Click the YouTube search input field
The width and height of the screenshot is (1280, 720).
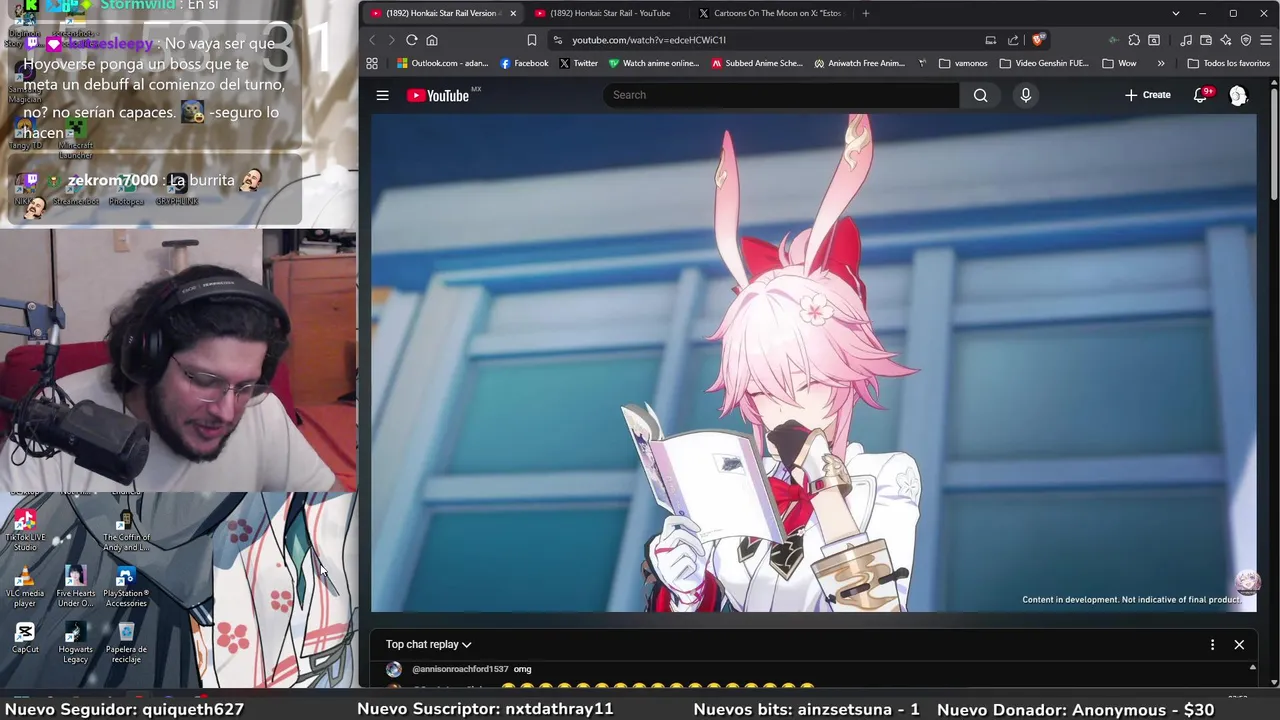click(x=780, y=95)
